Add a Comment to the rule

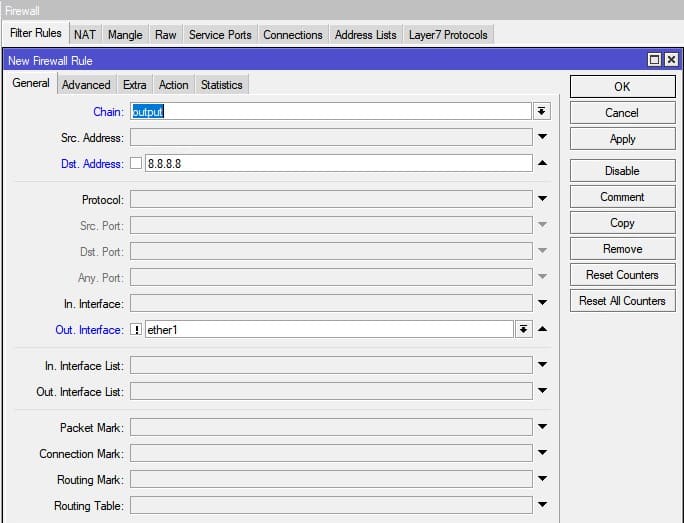(x=622, y=197)
